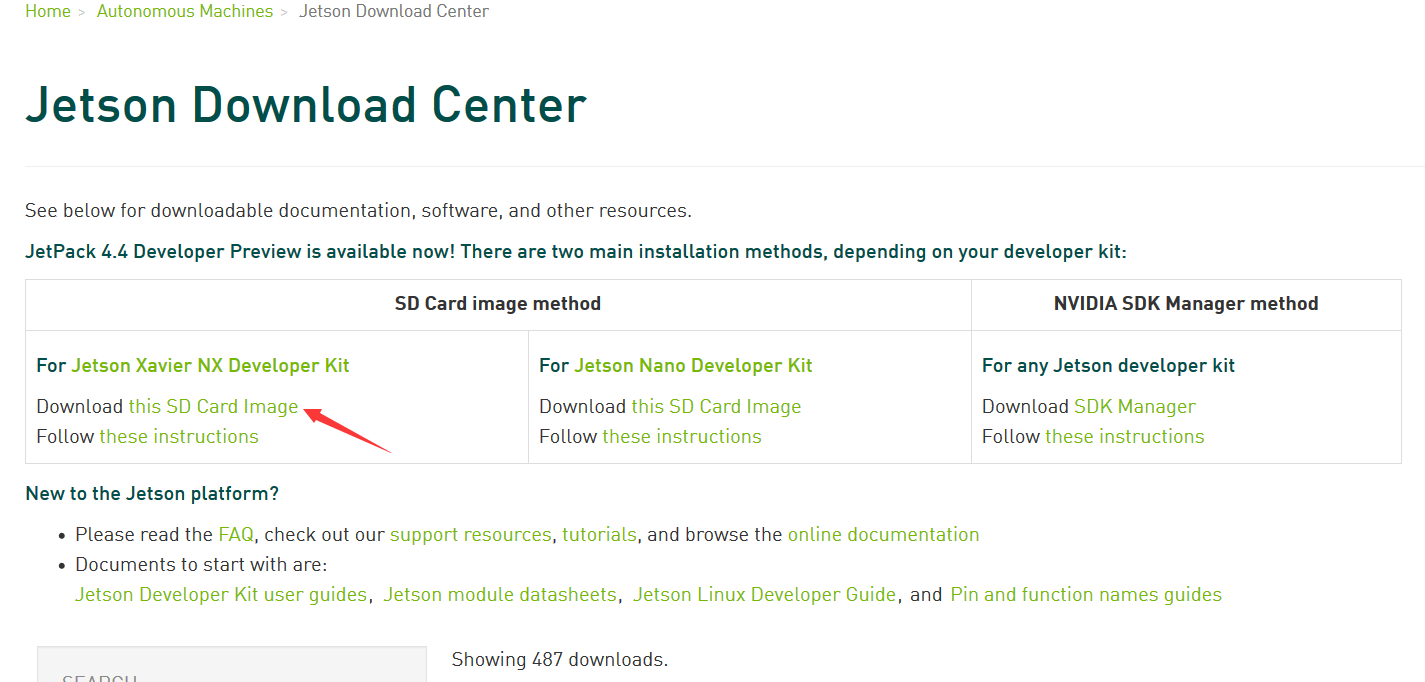Screen dimensions: 1425x682
Task: Download SD Card Image for Xavier NX
Action: point(214,406)
